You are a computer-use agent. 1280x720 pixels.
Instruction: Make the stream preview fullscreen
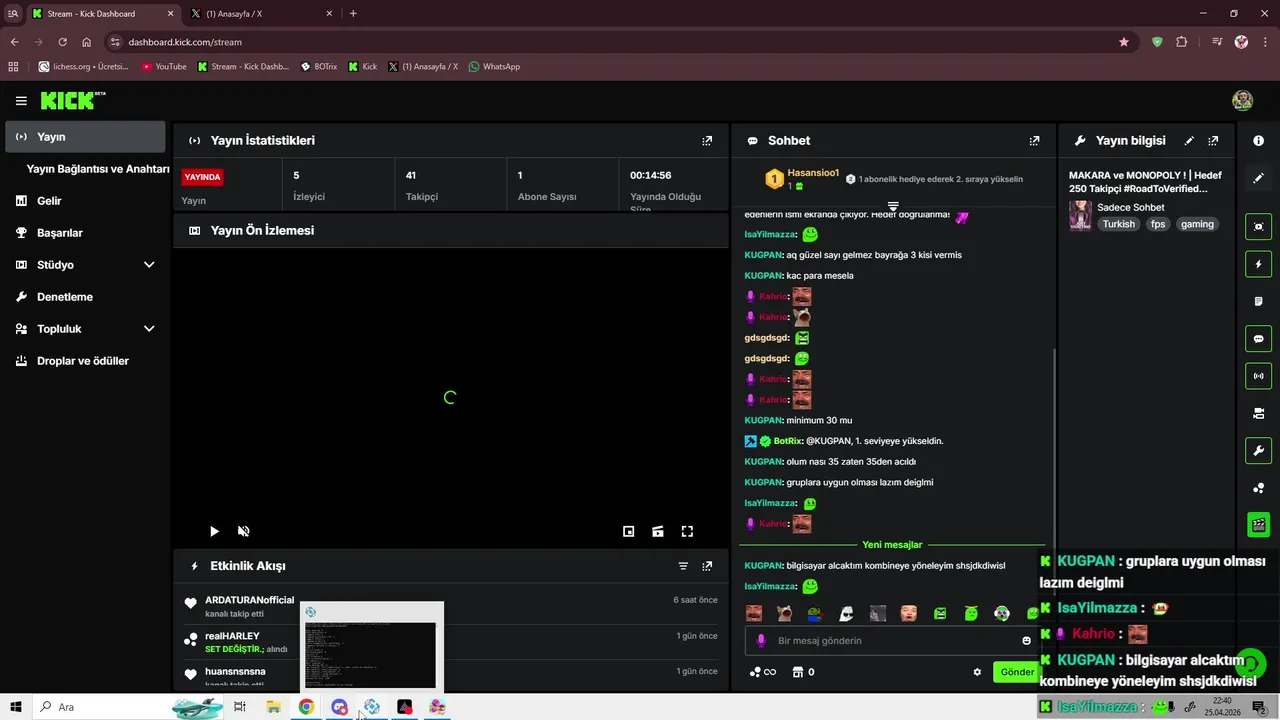pyautogui.click(x=687, y=532)
